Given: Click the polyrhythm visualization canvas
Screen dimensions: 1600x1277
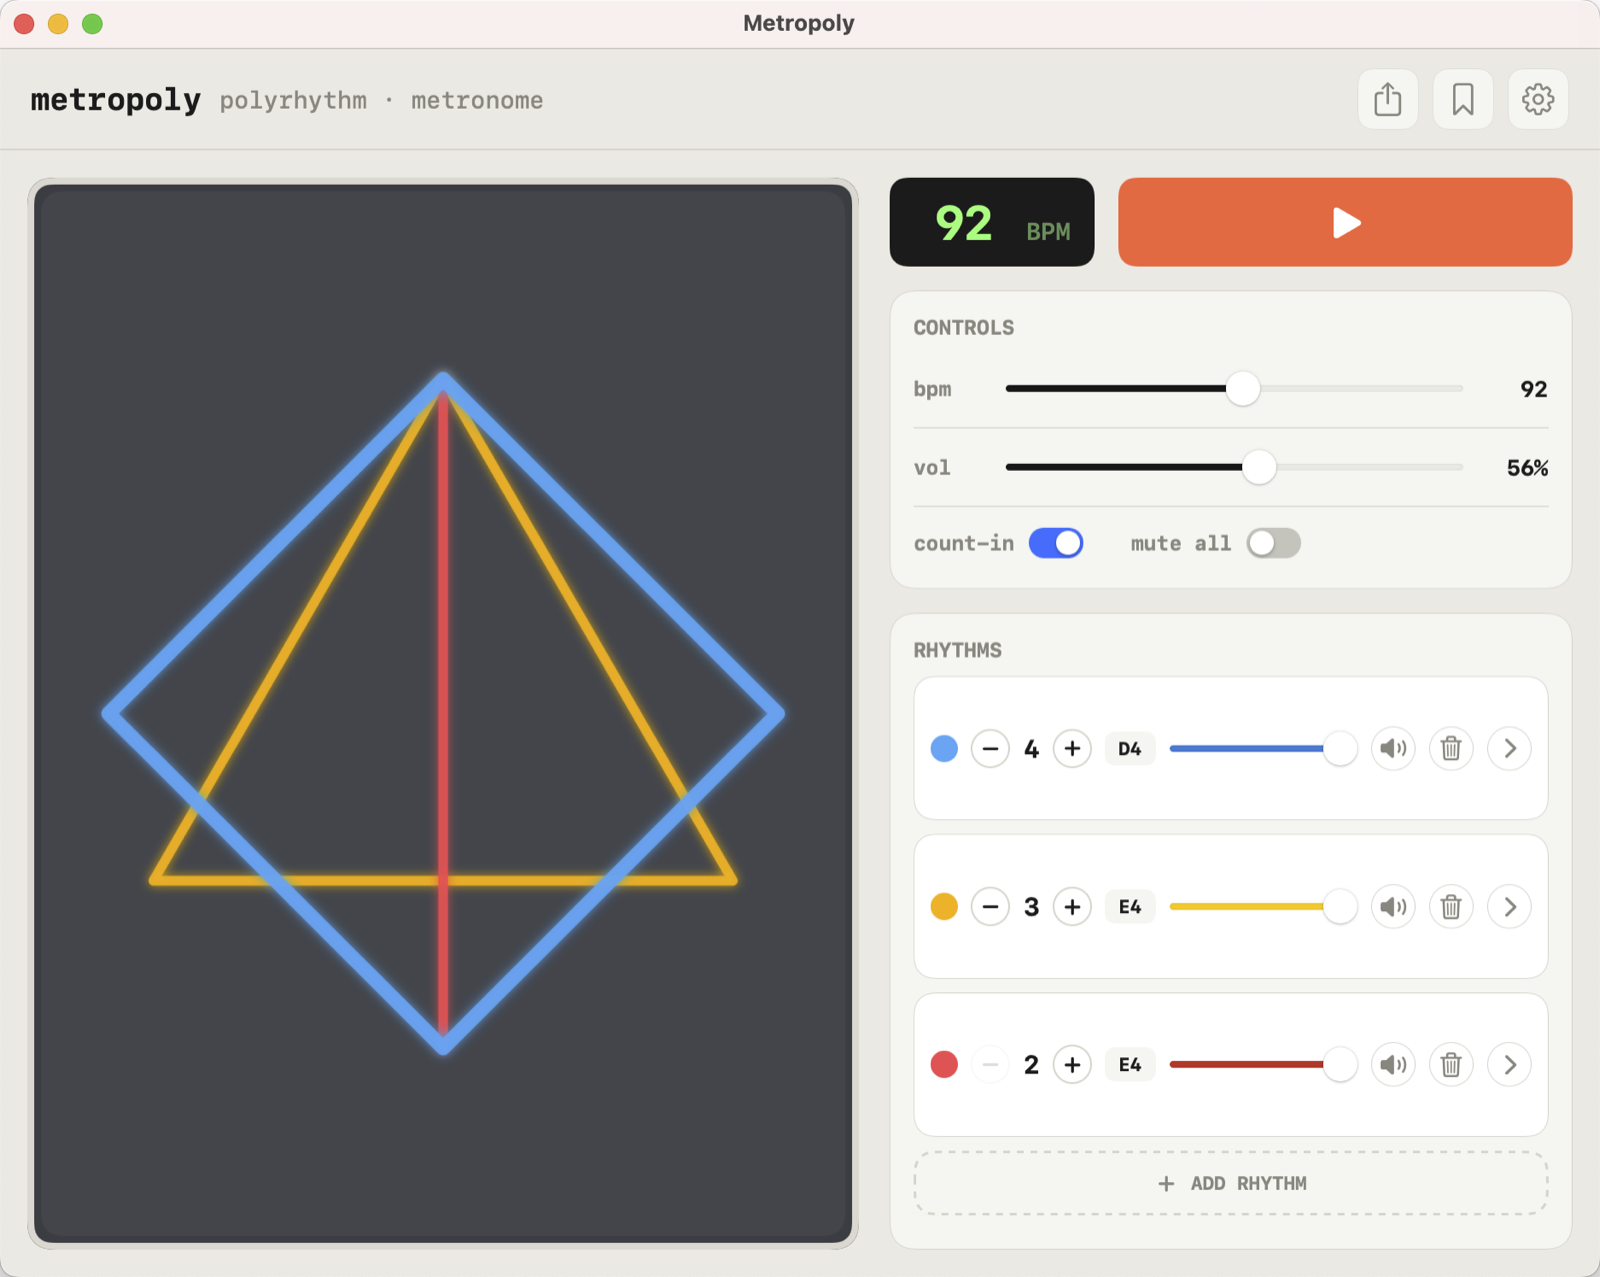Looking at the screenshot, I should (443, 713).
